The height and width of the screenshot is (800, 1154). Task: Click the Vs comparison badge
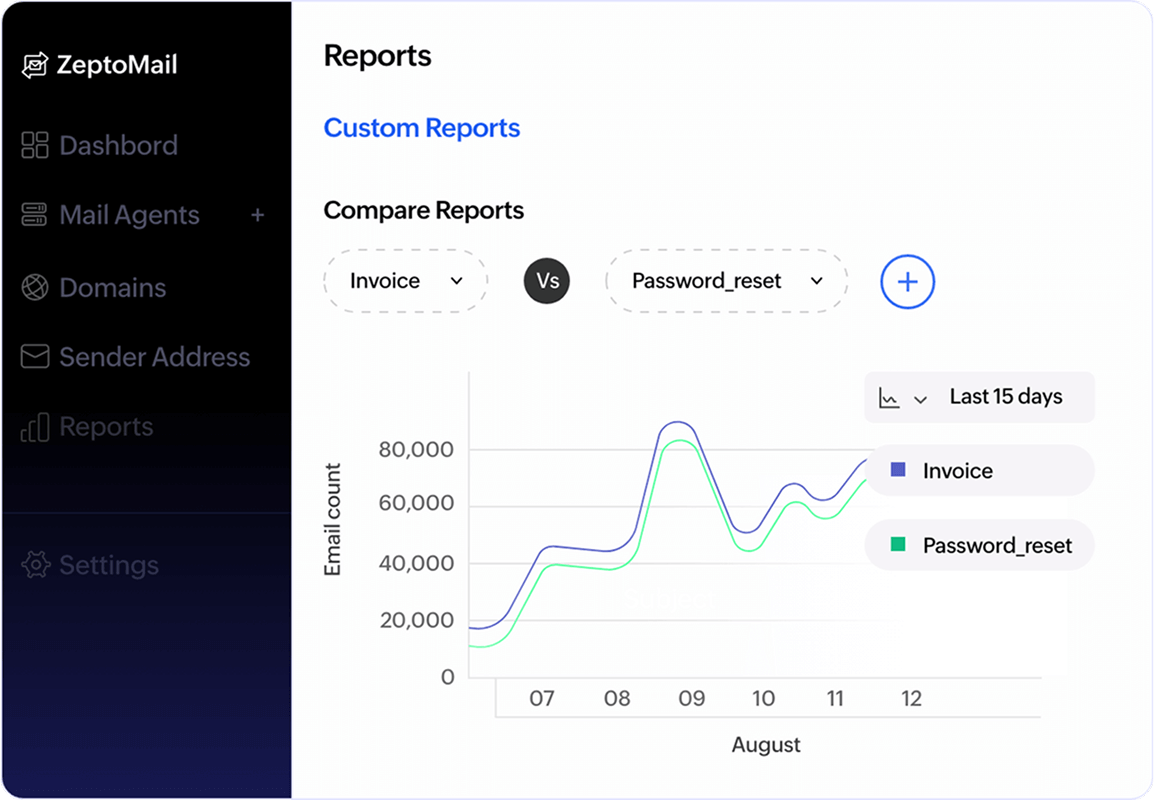547,281
